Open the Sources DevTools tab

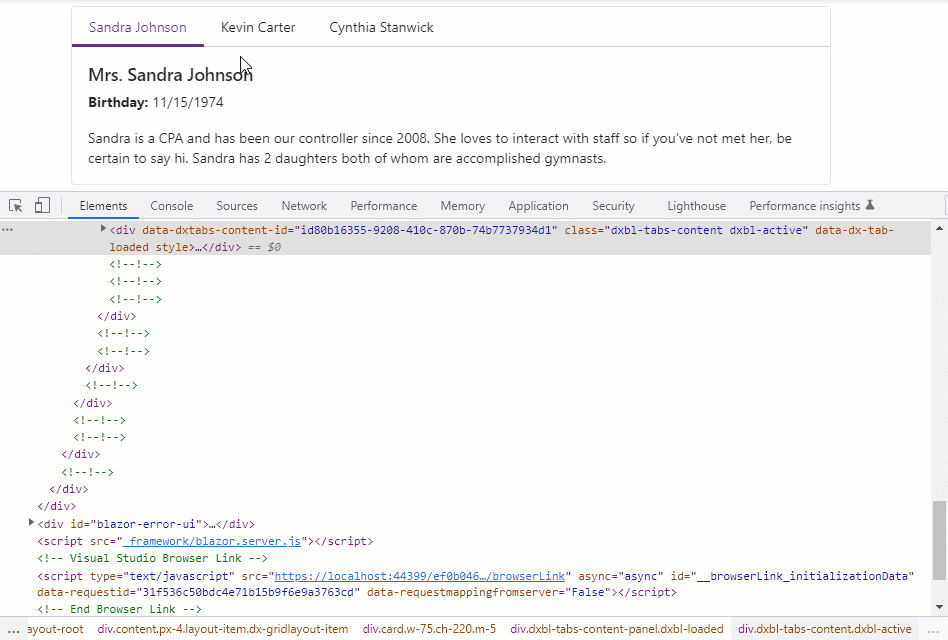(x=237, y=205)
